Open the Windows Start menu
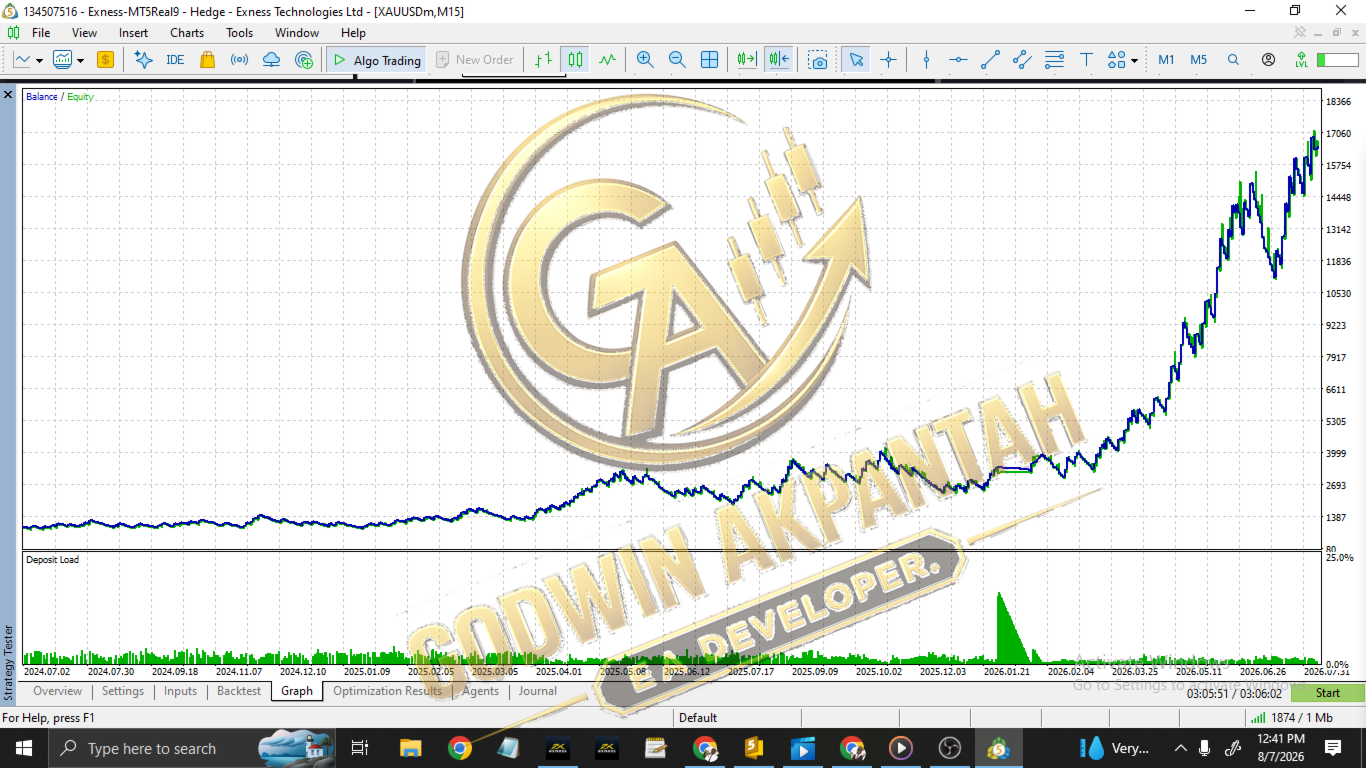The image size is (1366, 768). tap(24, 748)
